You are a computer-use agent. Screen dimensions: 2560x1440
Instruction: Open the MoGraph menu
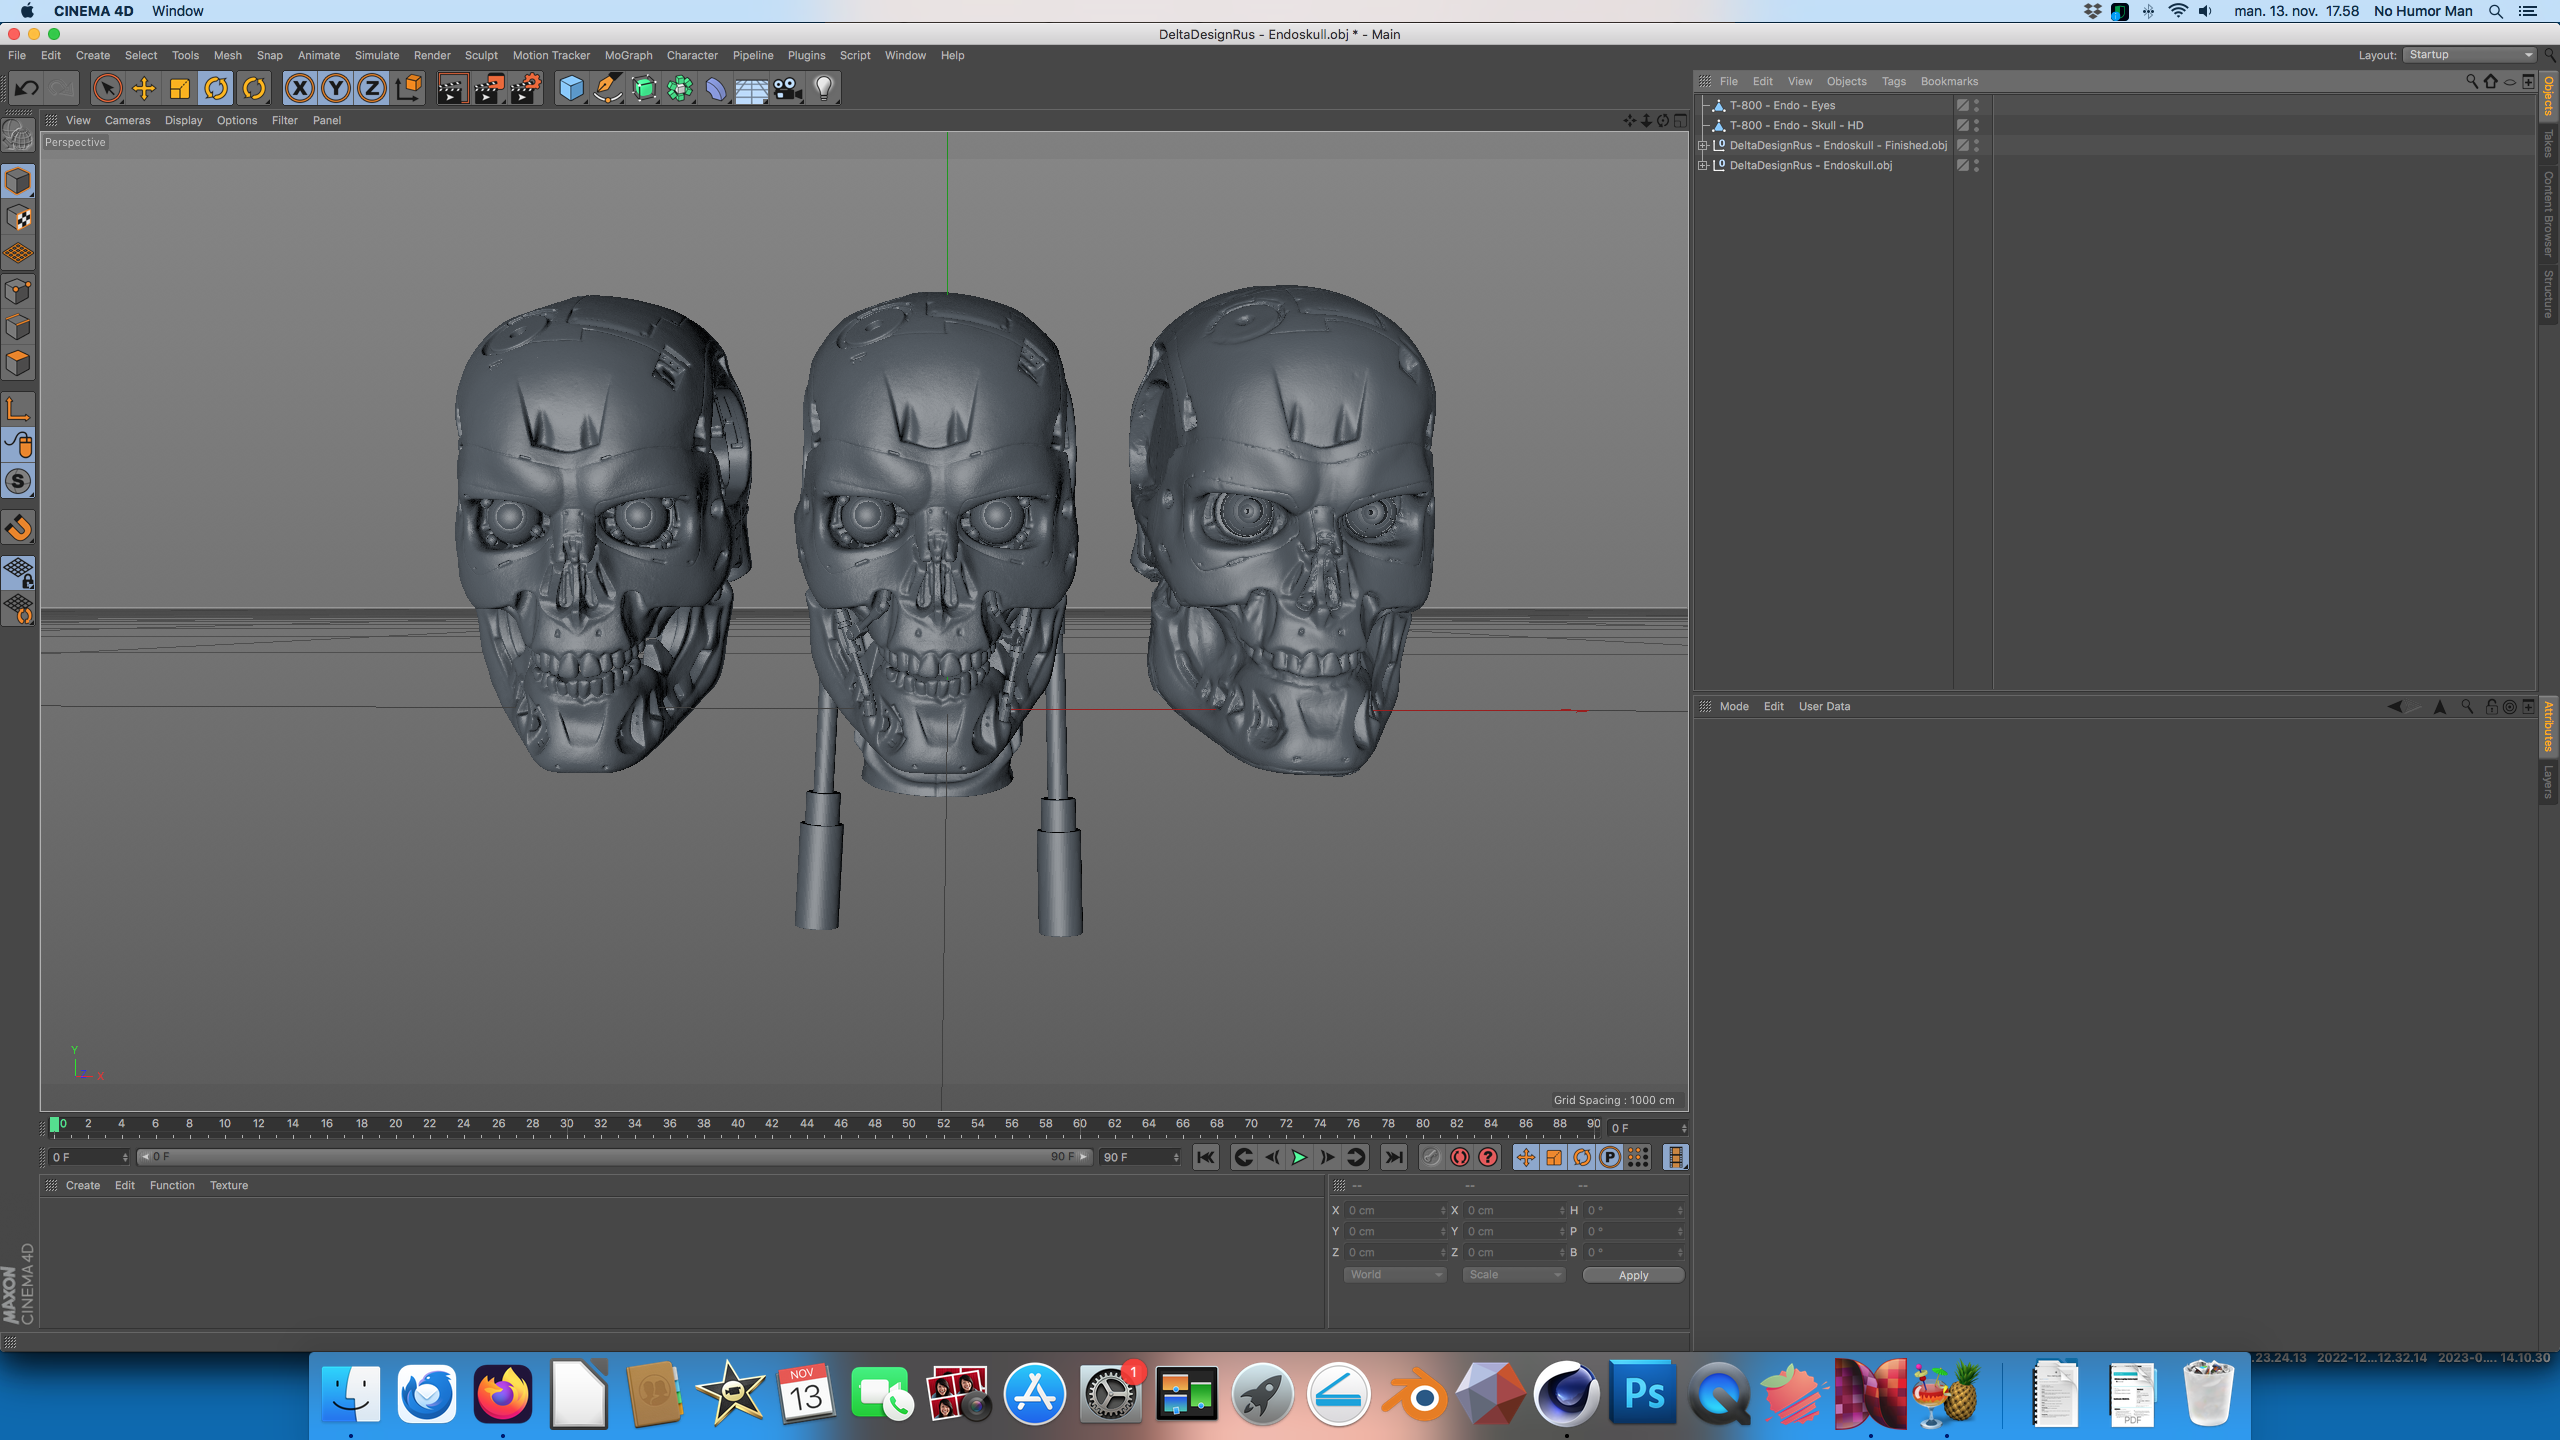[x=628, y=55]
